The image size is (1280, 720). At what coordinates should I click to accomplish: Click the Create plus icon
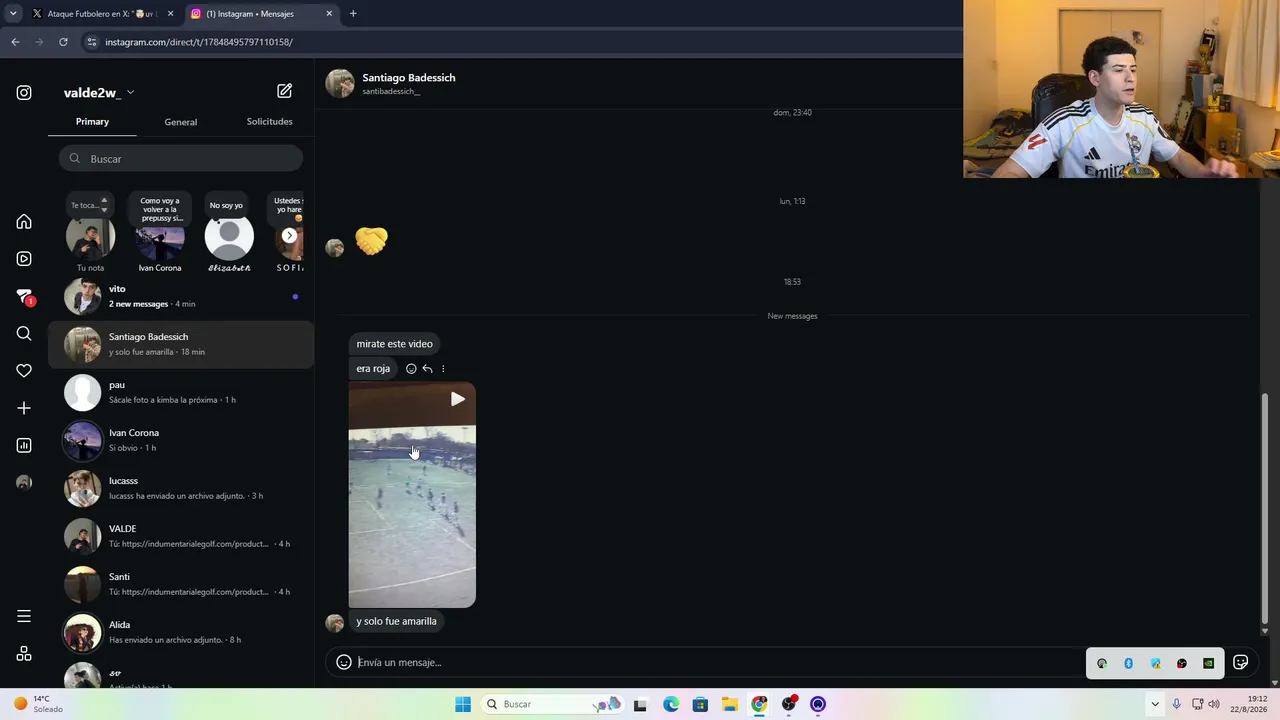[24, 408]
